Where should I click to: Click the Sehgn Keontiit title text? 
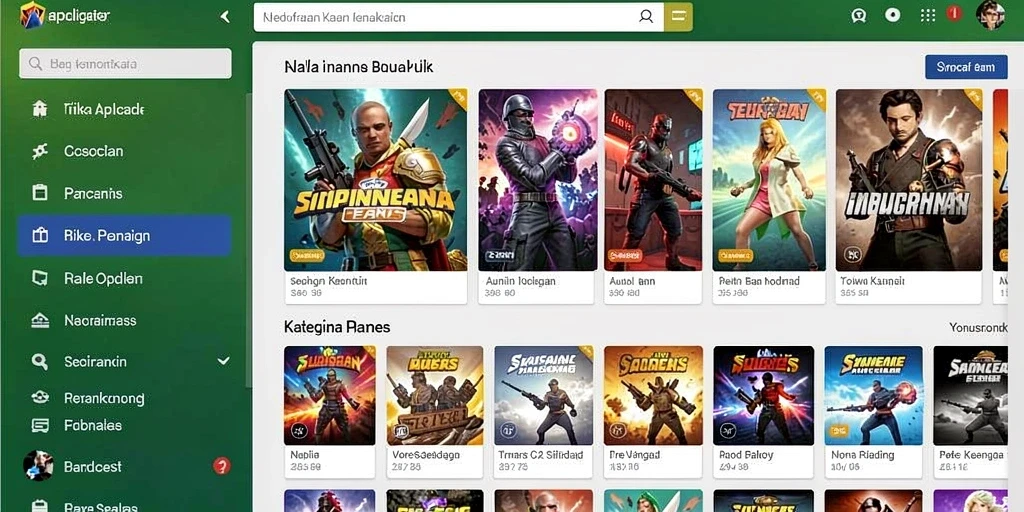pos(328,281)
